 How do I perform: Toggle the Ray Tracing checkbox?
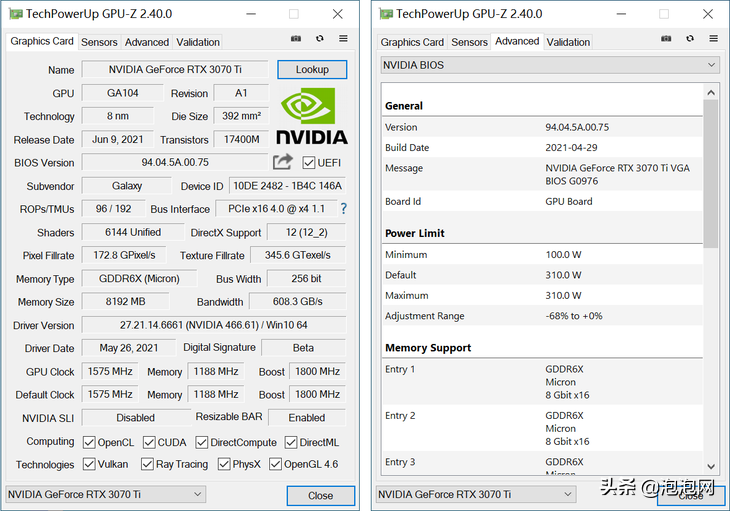(x=147, y=464)
